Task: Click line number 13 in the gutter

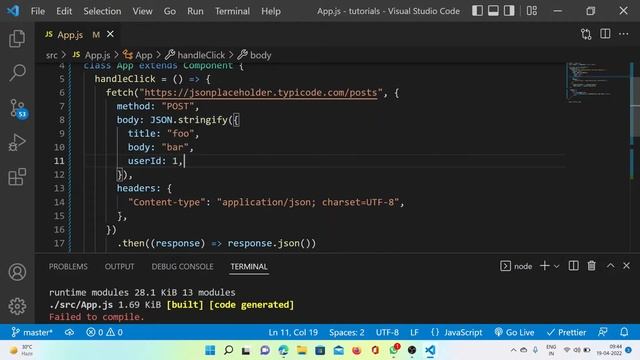Action: pyautogui.click(x=59, y=188)
